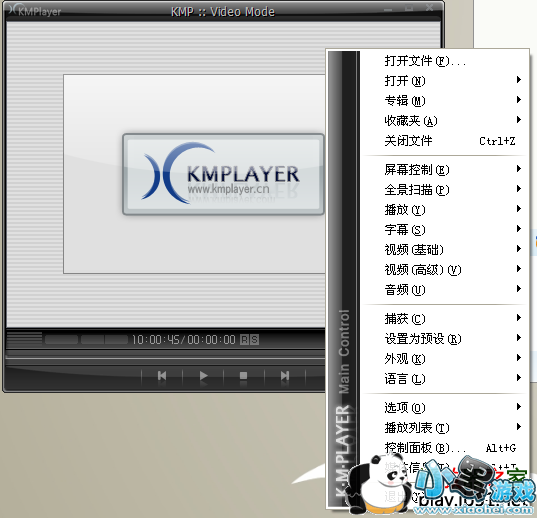Expand the 收藏夹(A) submenu
537x518 pixels.
pos(444,121)
